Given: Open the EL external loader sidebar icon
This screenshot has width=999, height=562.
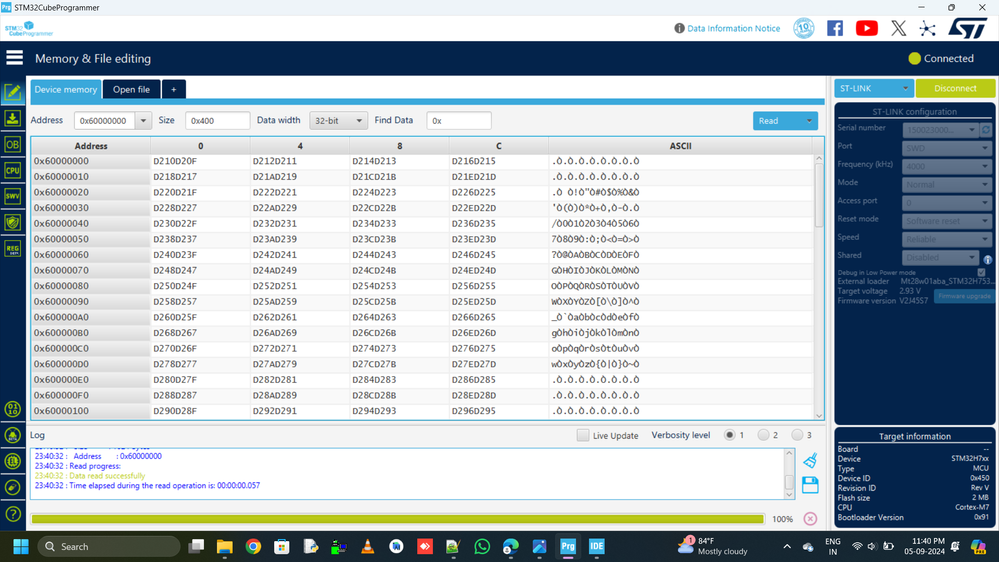Looking at the screenshot, I should [13, 461].
